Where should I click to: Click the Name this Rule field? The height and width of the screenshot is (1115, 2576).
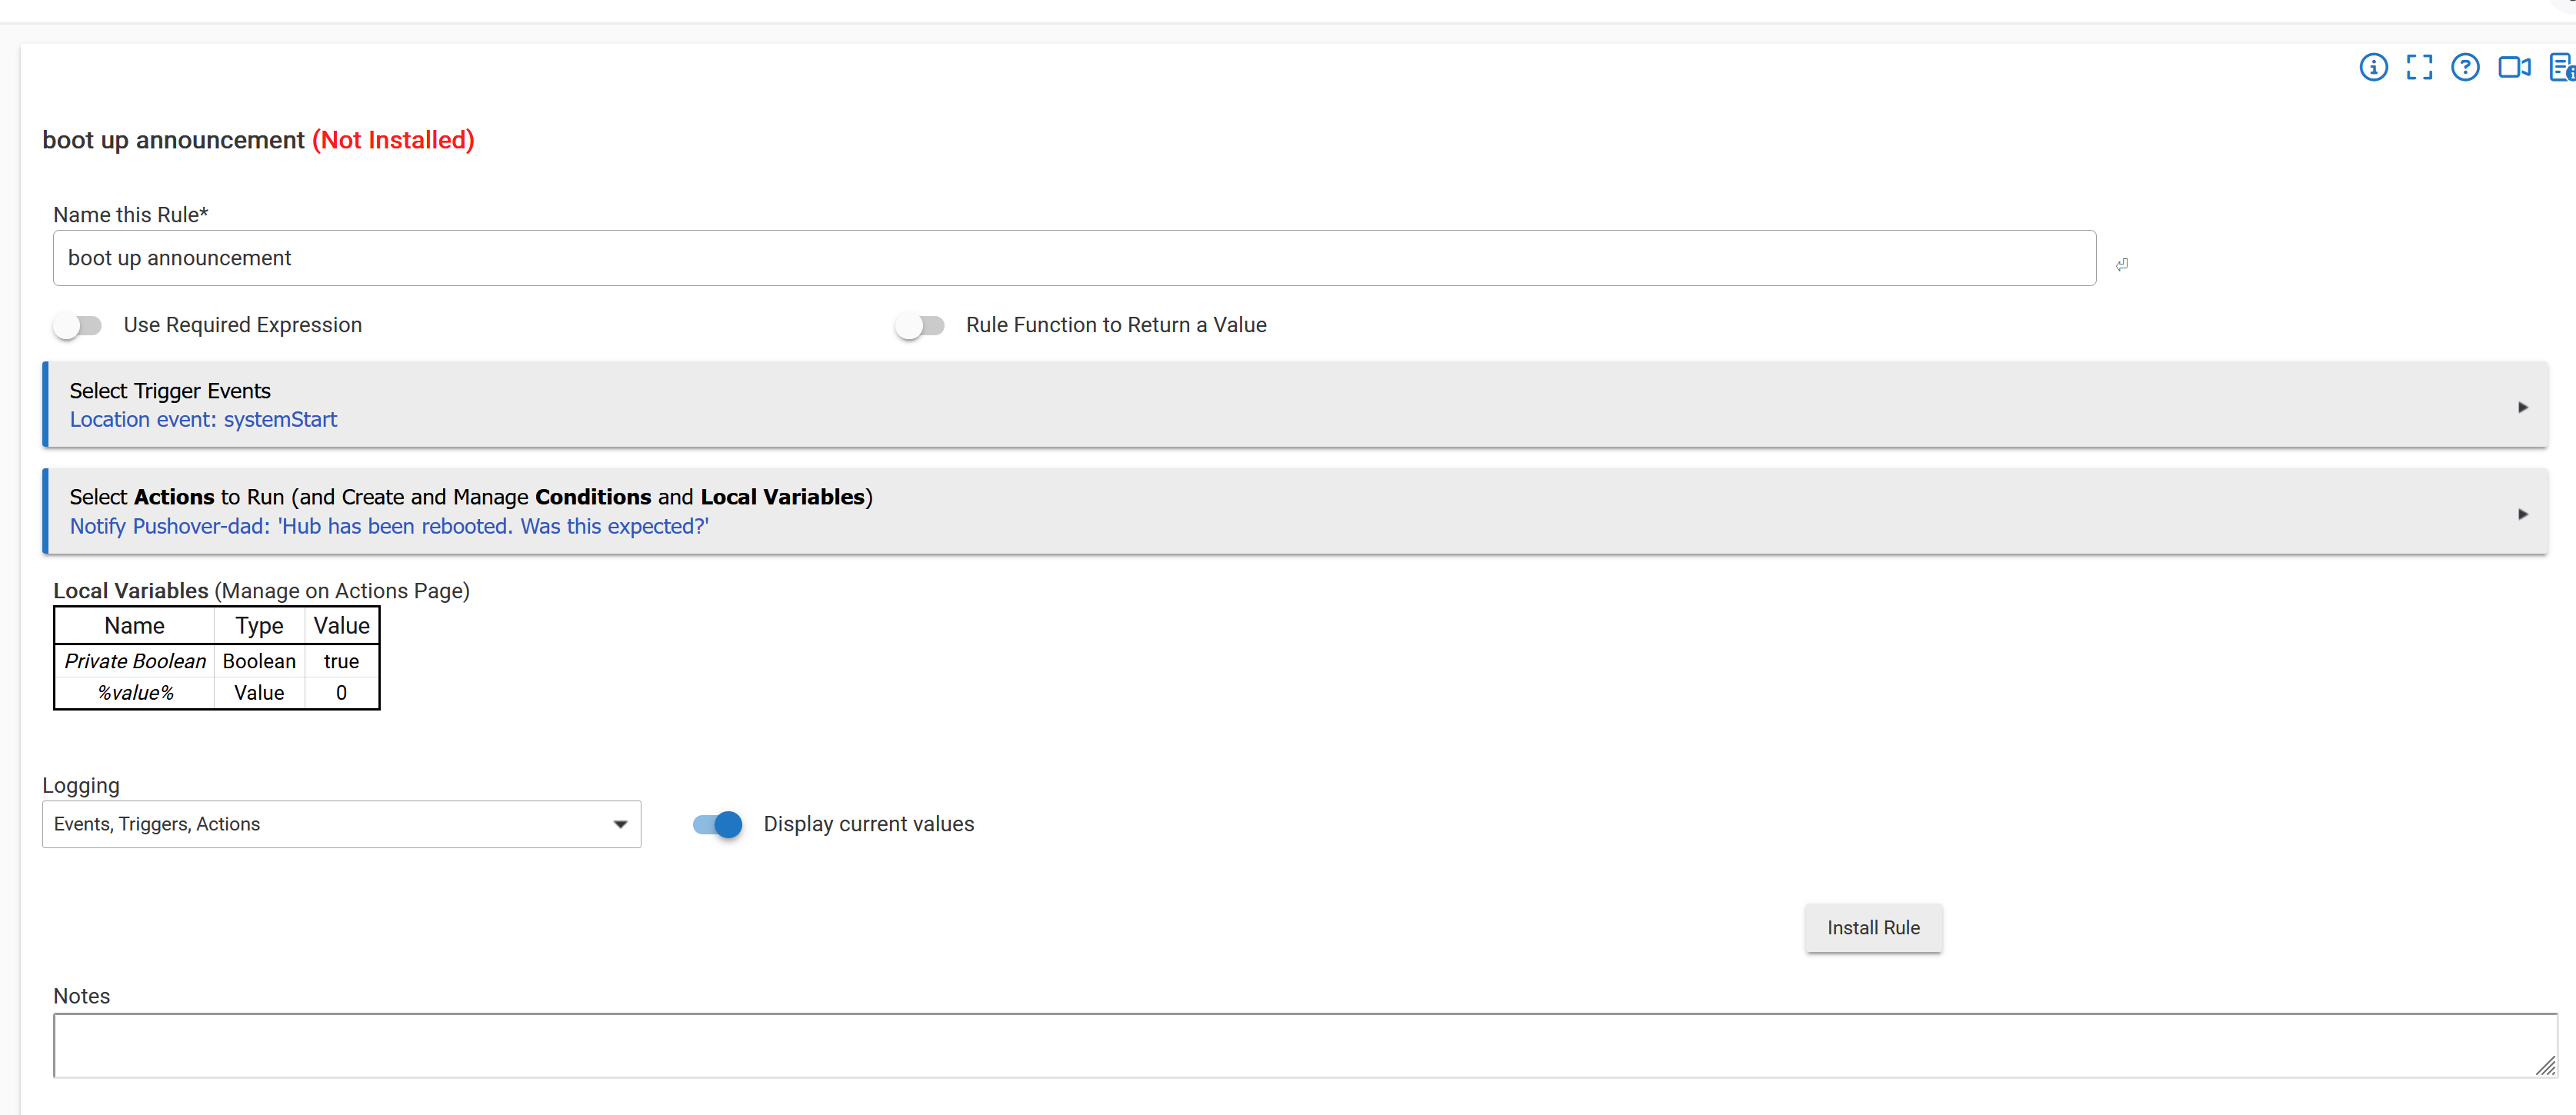pyautogui.click(x=1074, y=258)
